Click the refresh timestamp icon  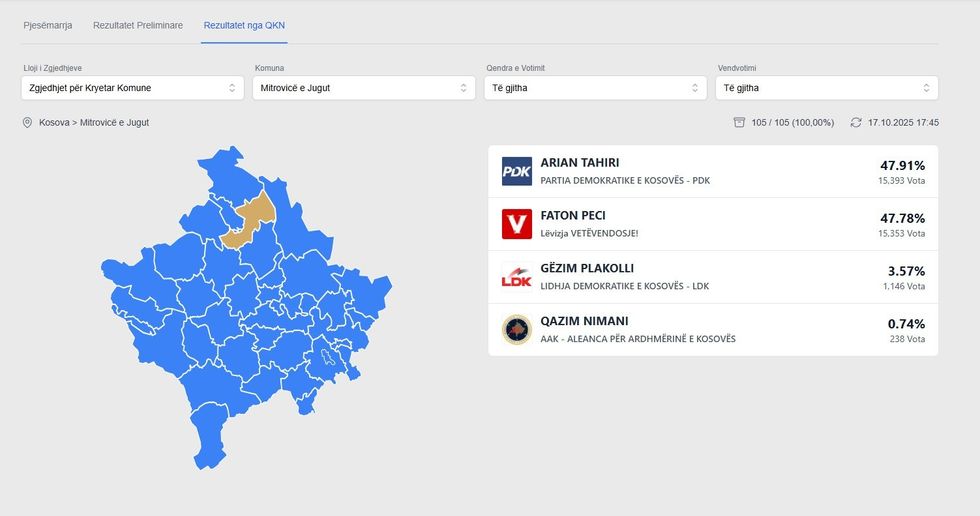click(x=856, y=123)
